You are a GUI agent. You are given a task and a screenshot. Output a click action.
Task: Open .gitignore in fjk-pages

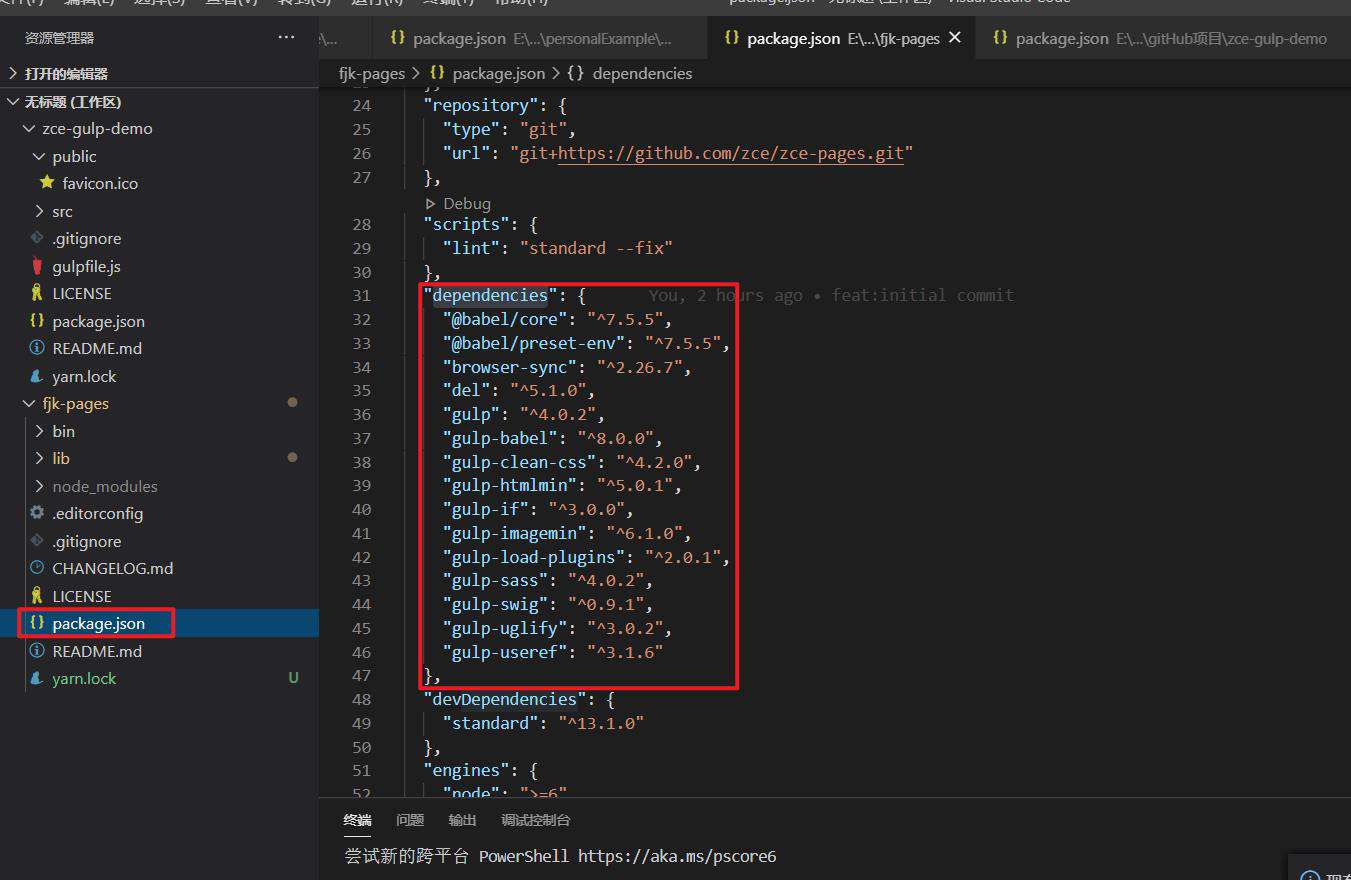(x=86, y=542)
